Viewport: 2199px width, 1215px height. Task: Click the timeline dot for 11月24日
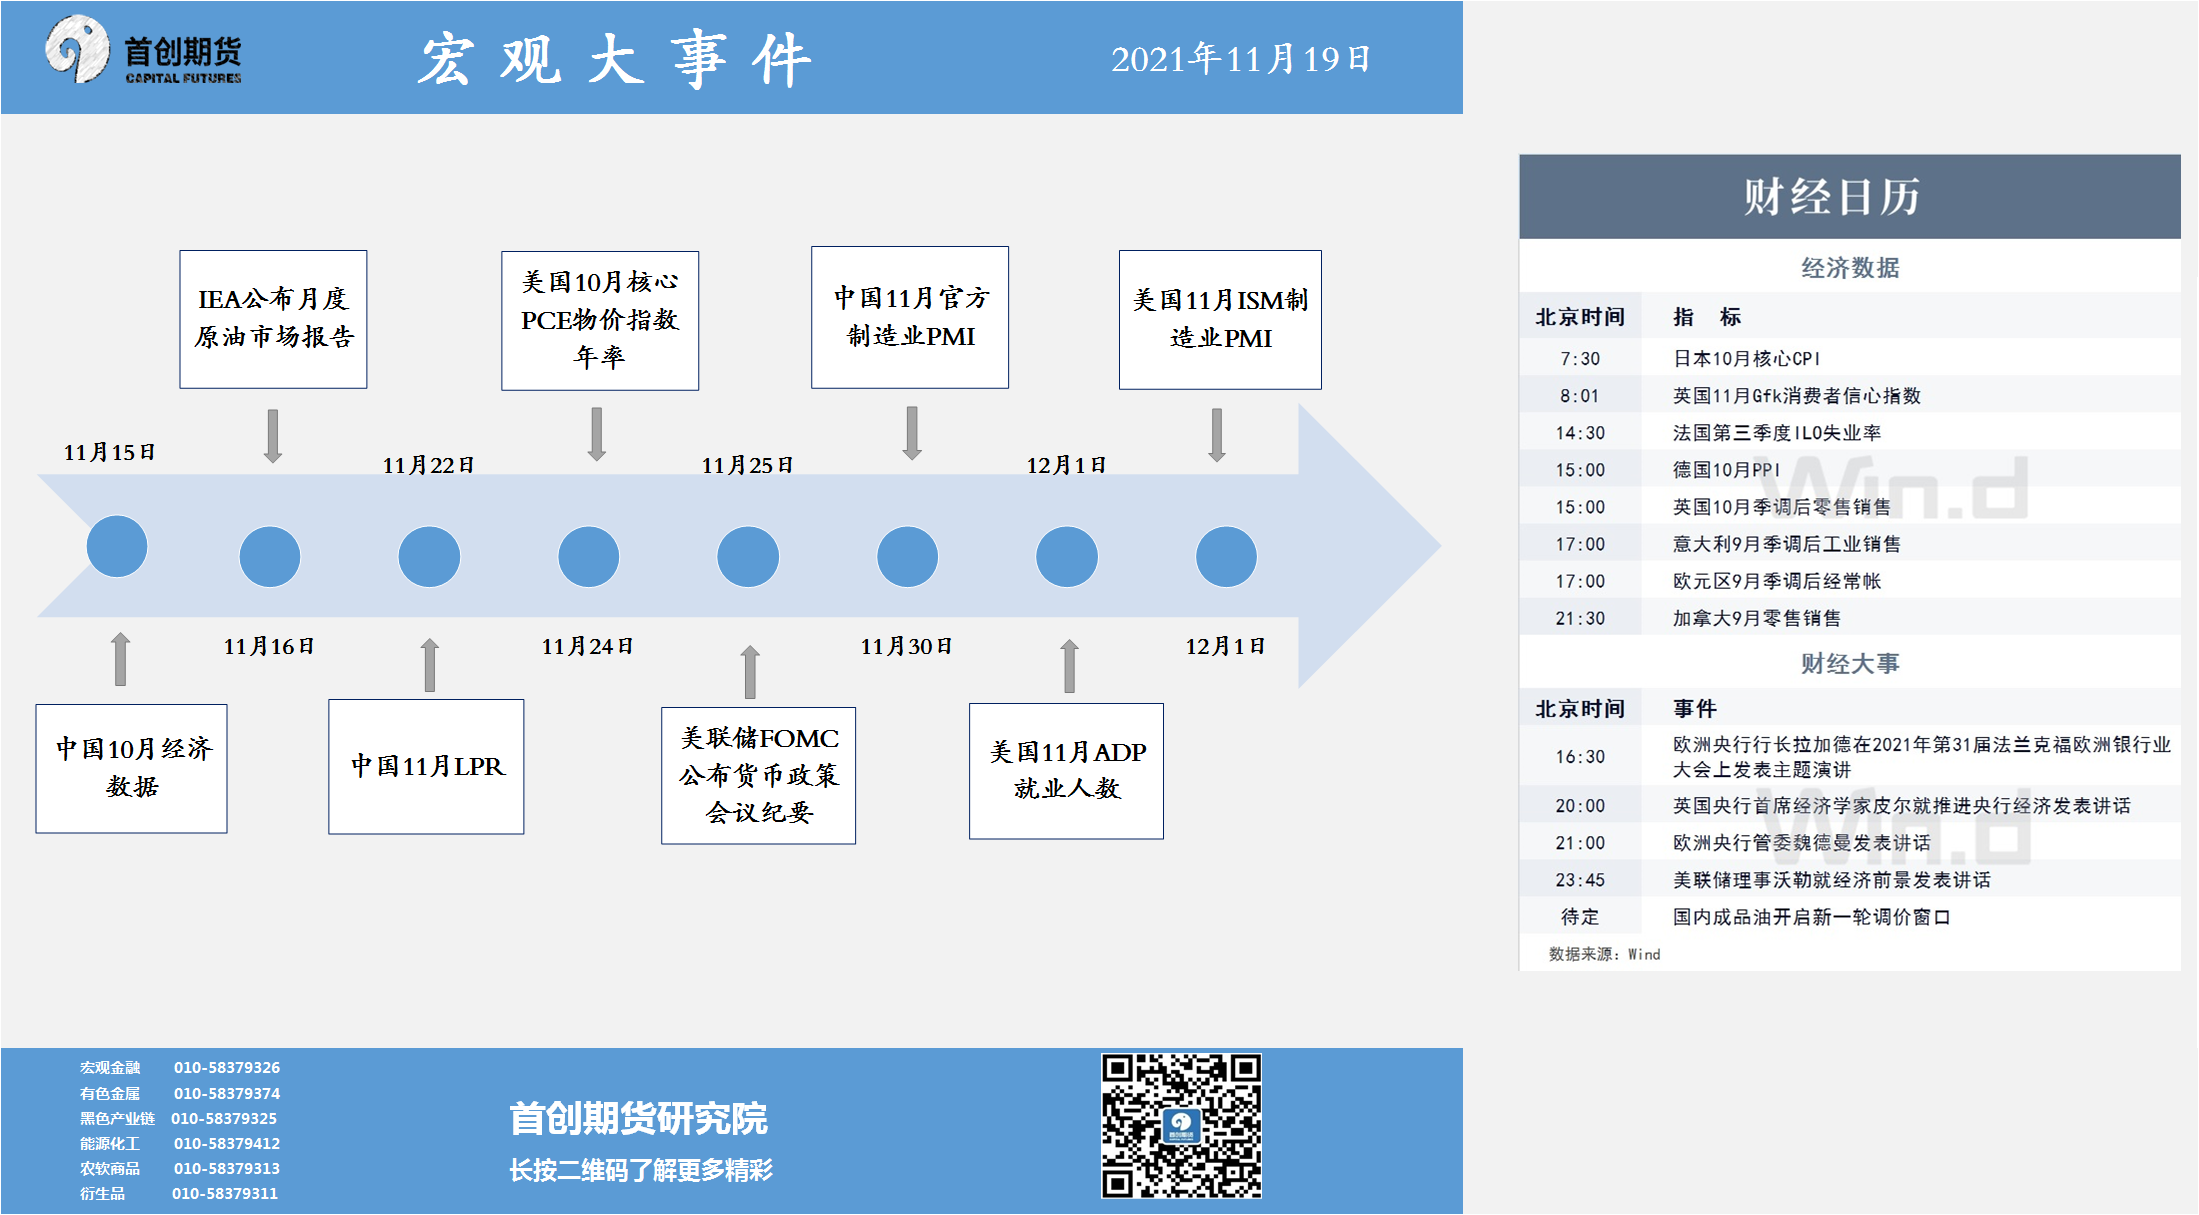click(x=589, y=556)
